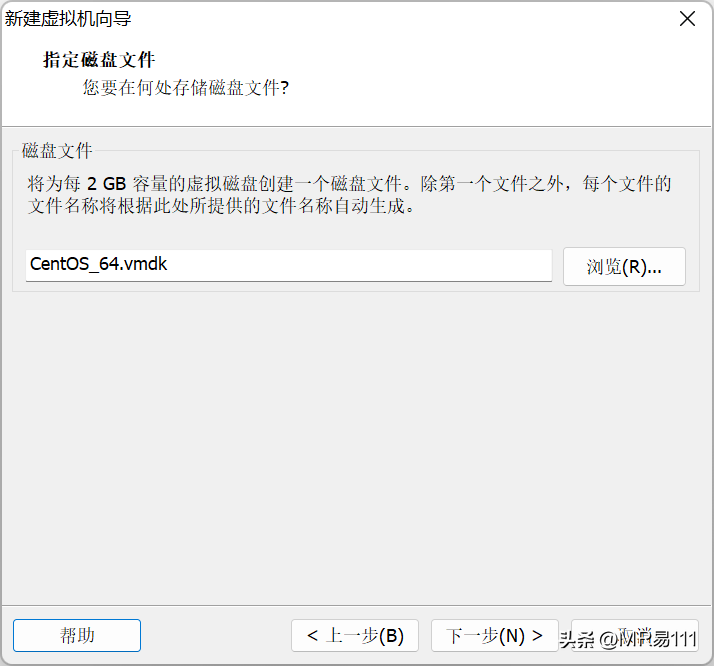Click the 浏览(R)... browse button
Screen dimensions: 714x666
click(624, 266)
